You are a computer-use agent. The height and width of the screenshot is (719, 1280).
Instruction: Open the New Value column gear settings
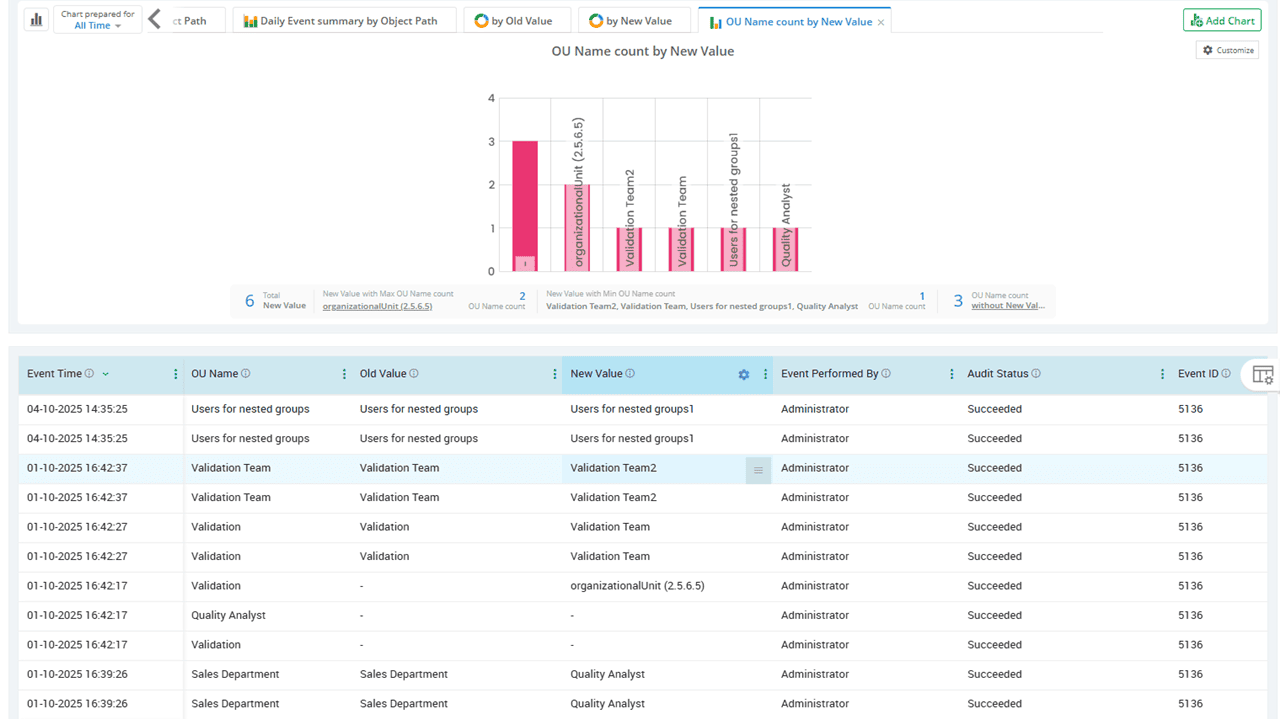pos(743,375)
